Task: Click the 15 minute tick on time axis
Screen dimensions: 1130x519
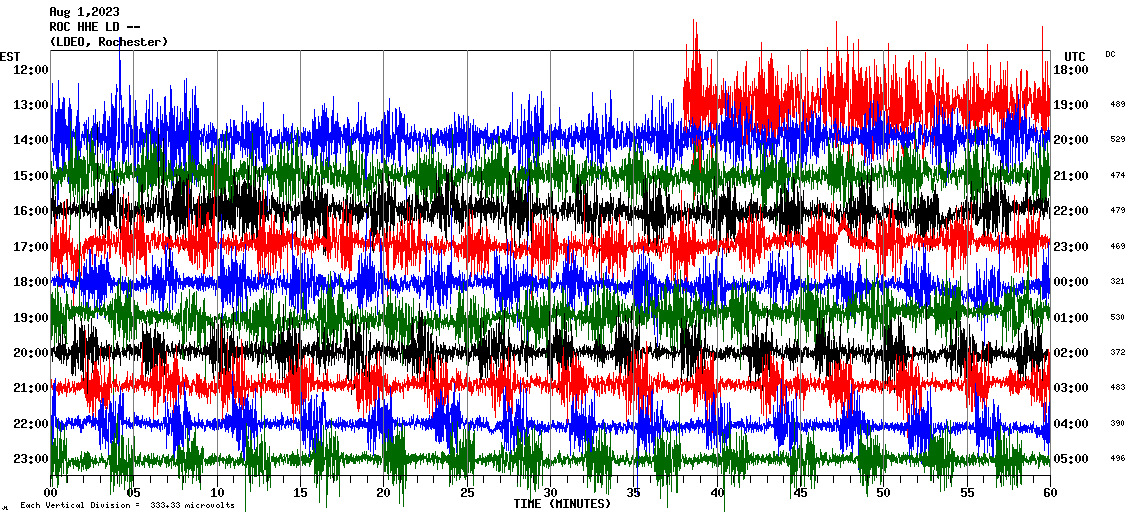Action: click(301, 492)
